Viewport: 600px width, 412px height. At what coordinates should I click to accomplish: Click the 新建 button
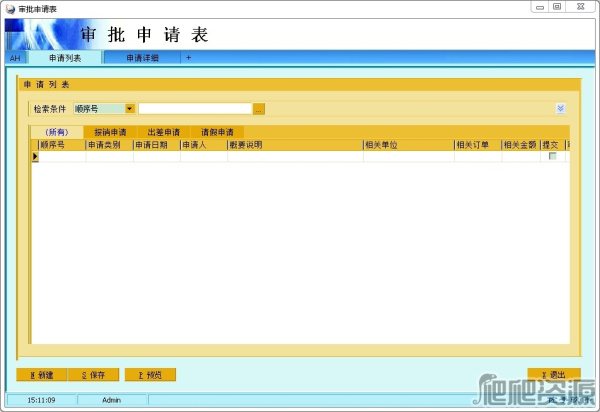(x=42, y=375)
